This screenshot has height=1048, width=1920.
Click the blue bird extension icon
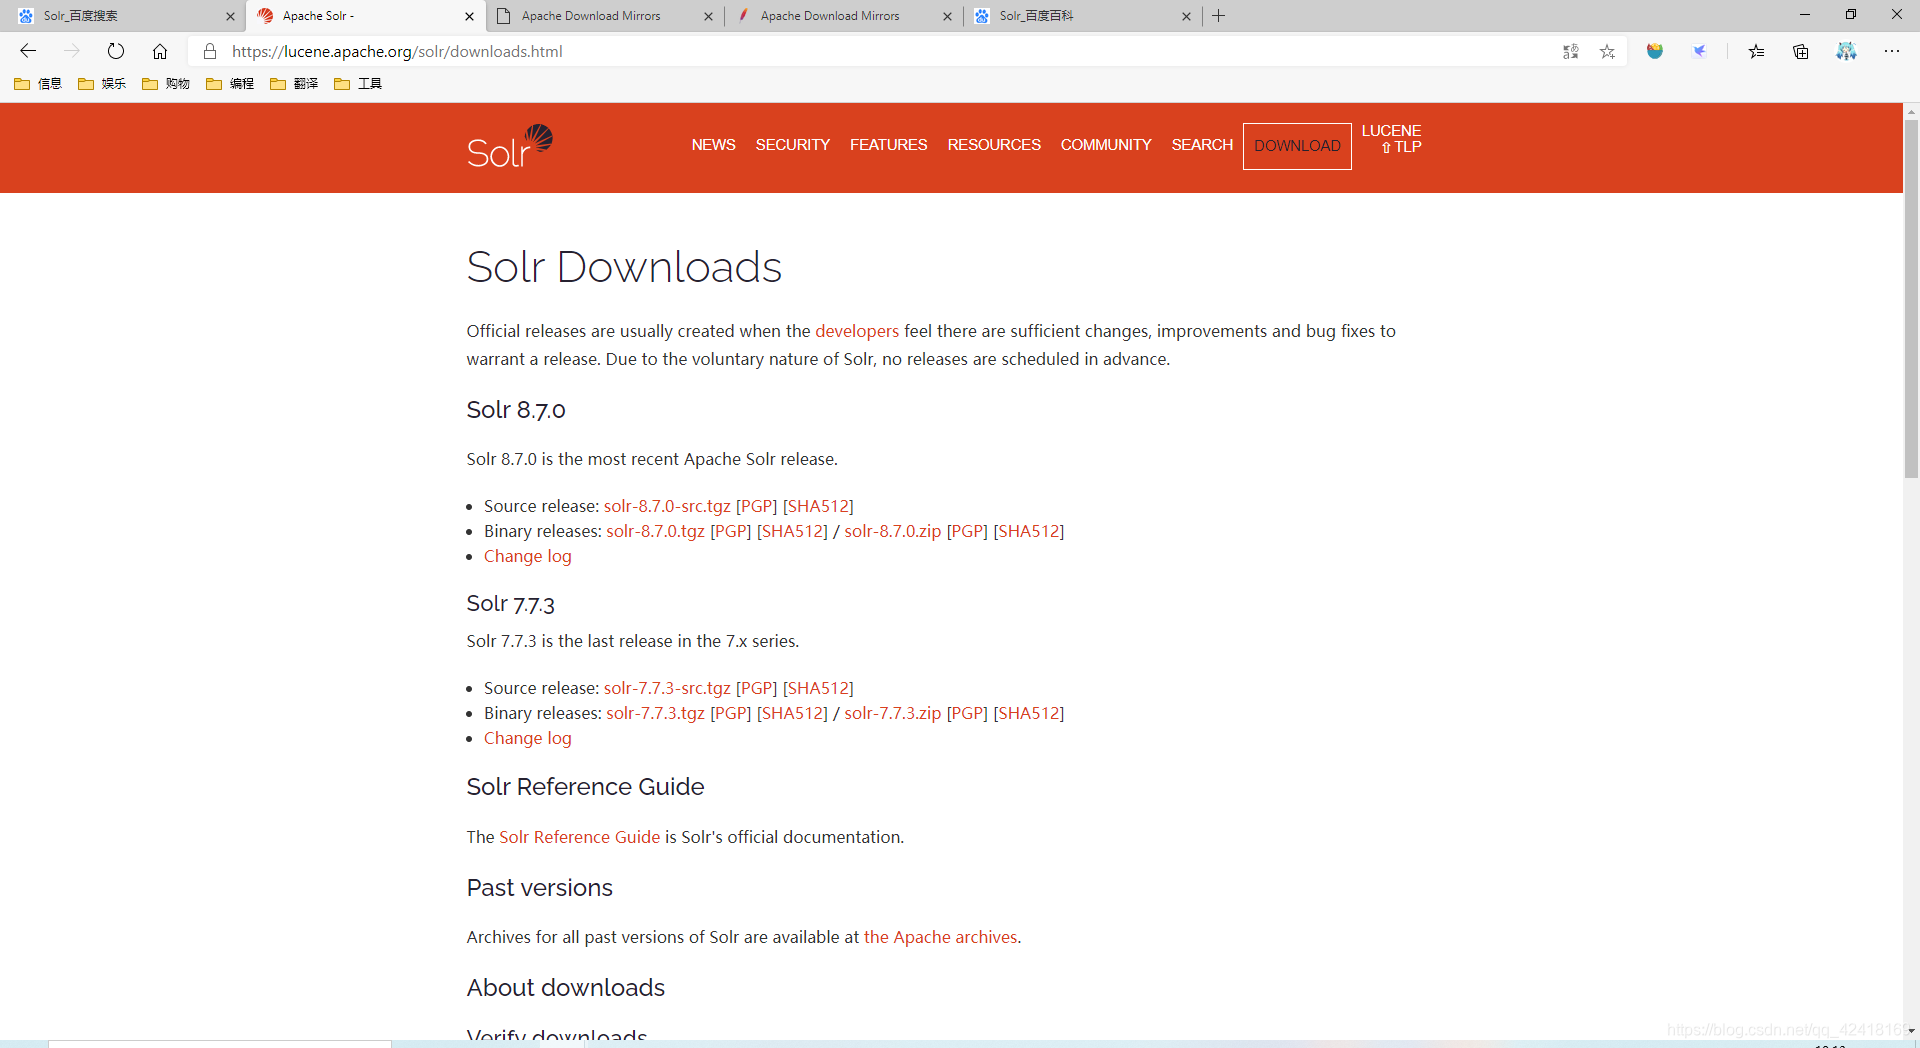coord(1699,51)
